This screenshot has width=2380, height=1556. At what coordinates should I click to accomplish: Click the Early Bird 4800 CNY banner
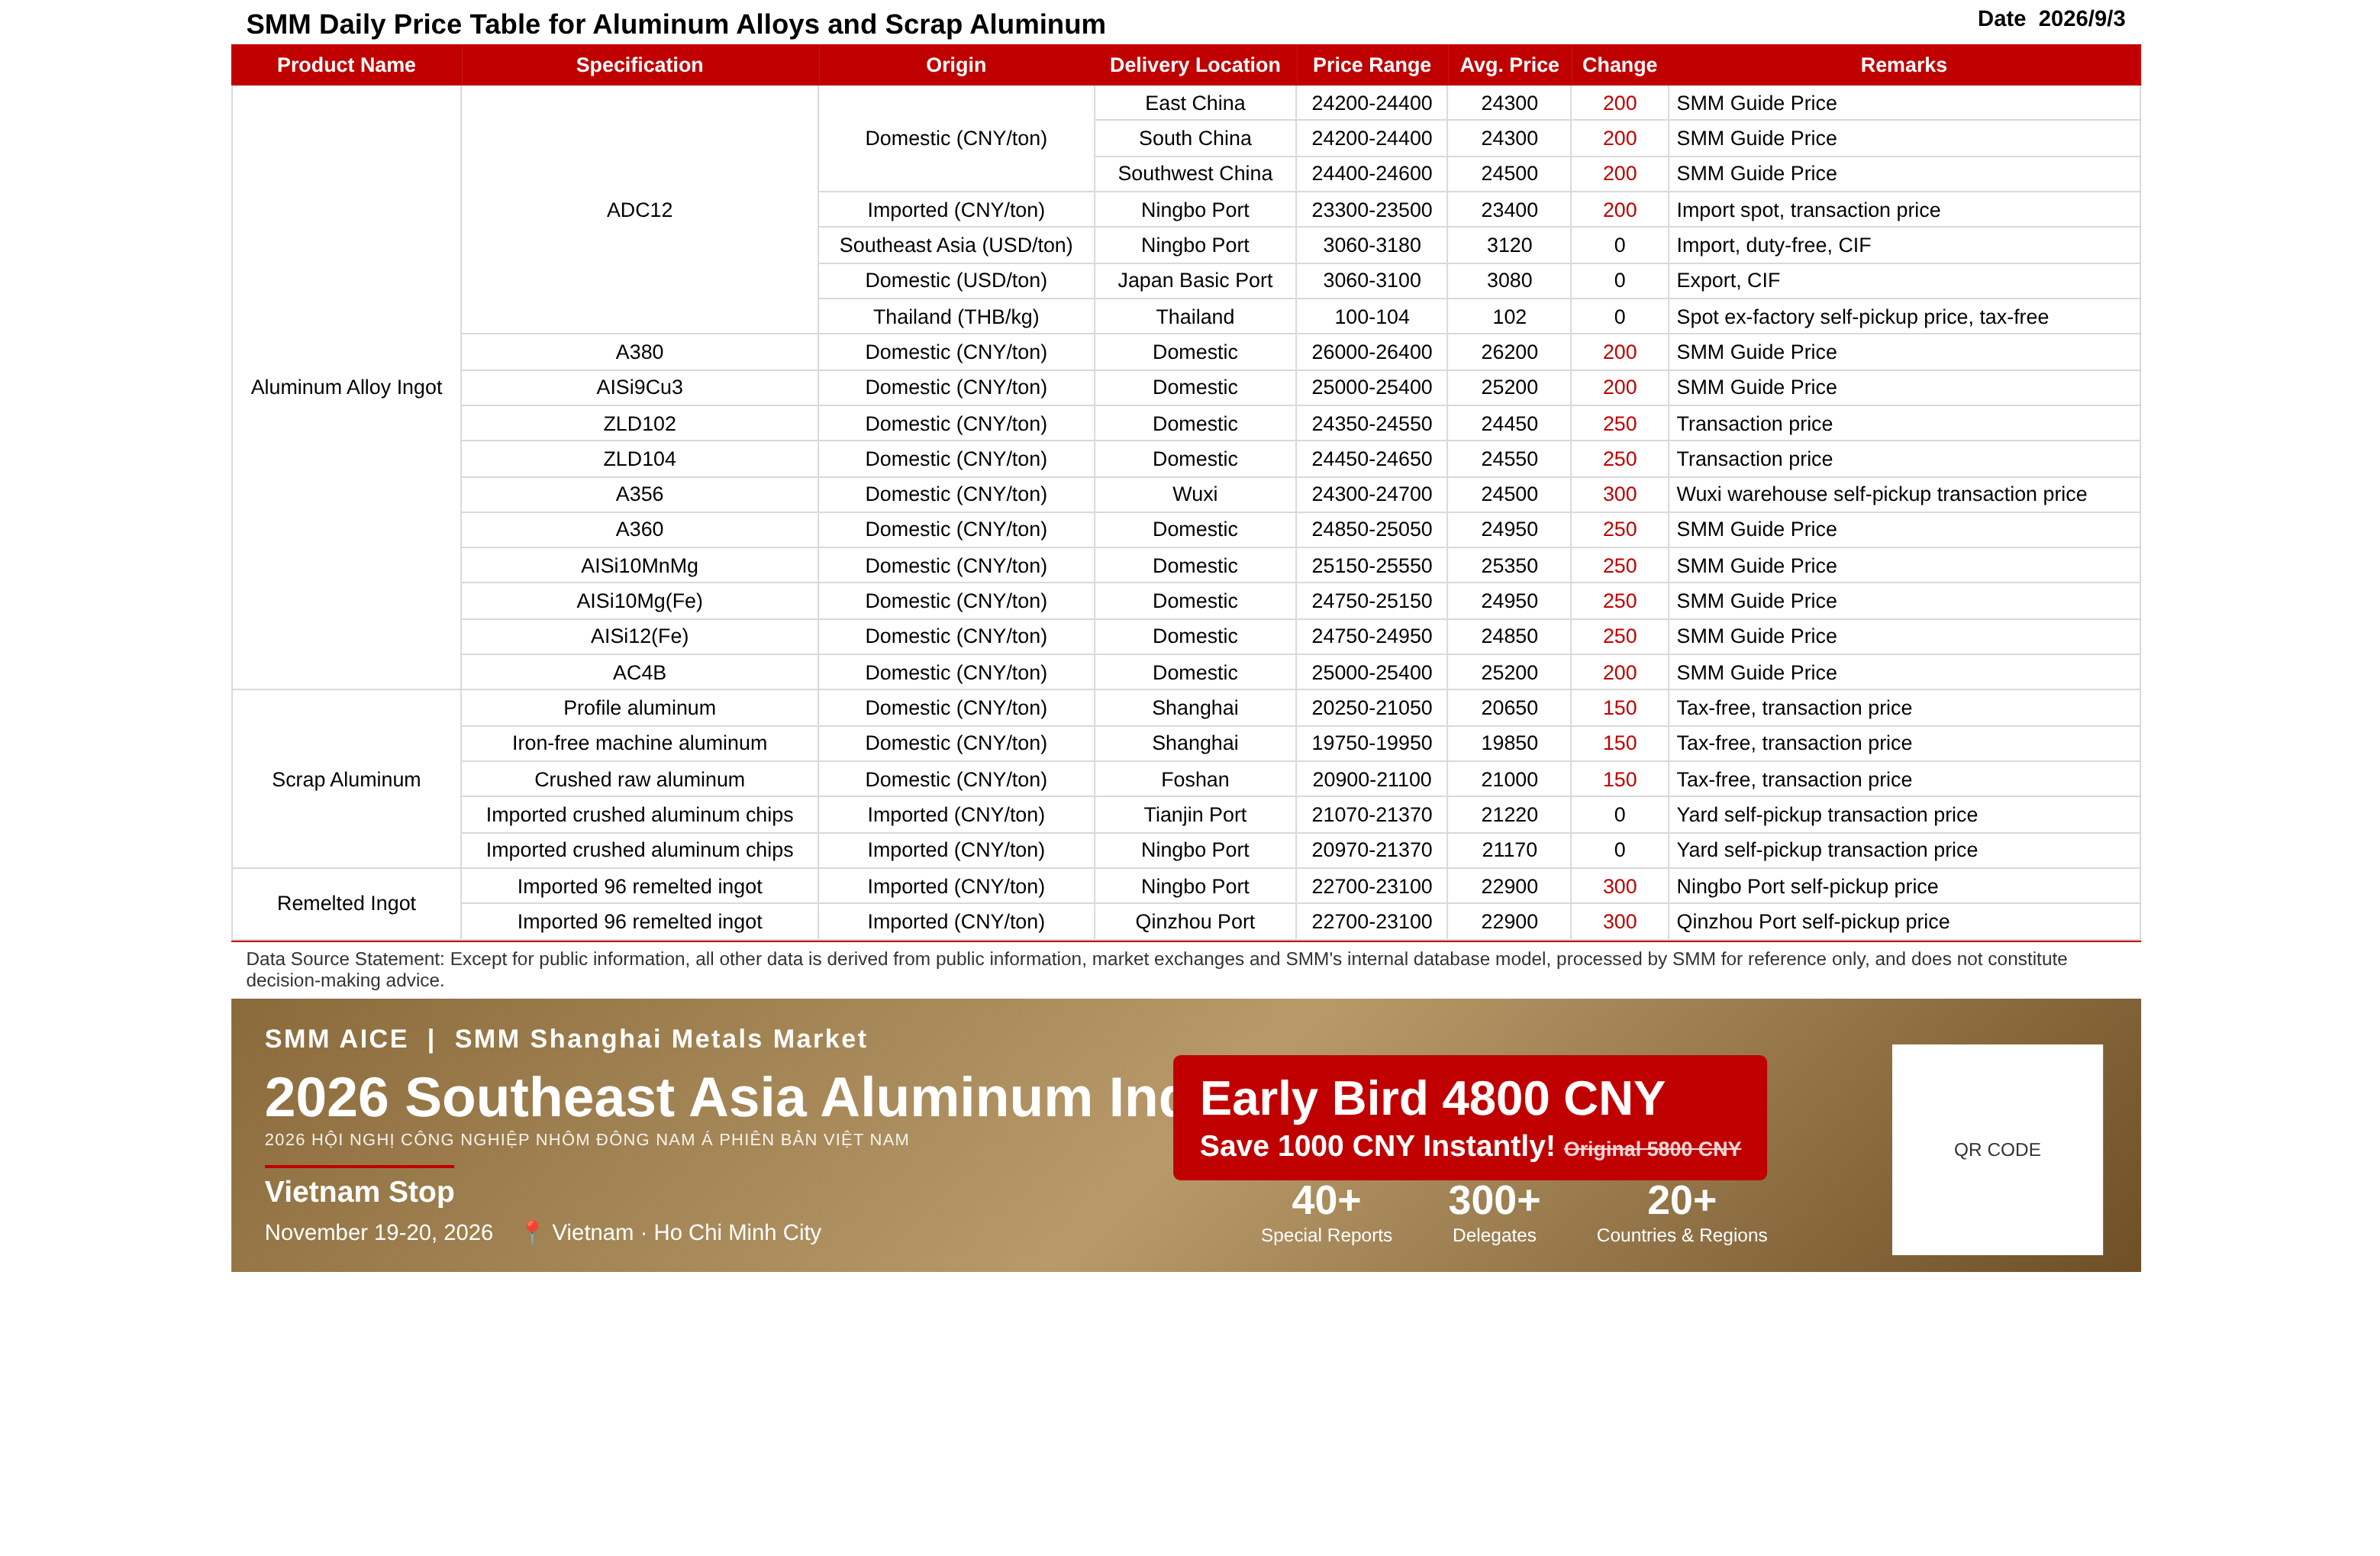pyautogui.click(x=1469, y=1117)
